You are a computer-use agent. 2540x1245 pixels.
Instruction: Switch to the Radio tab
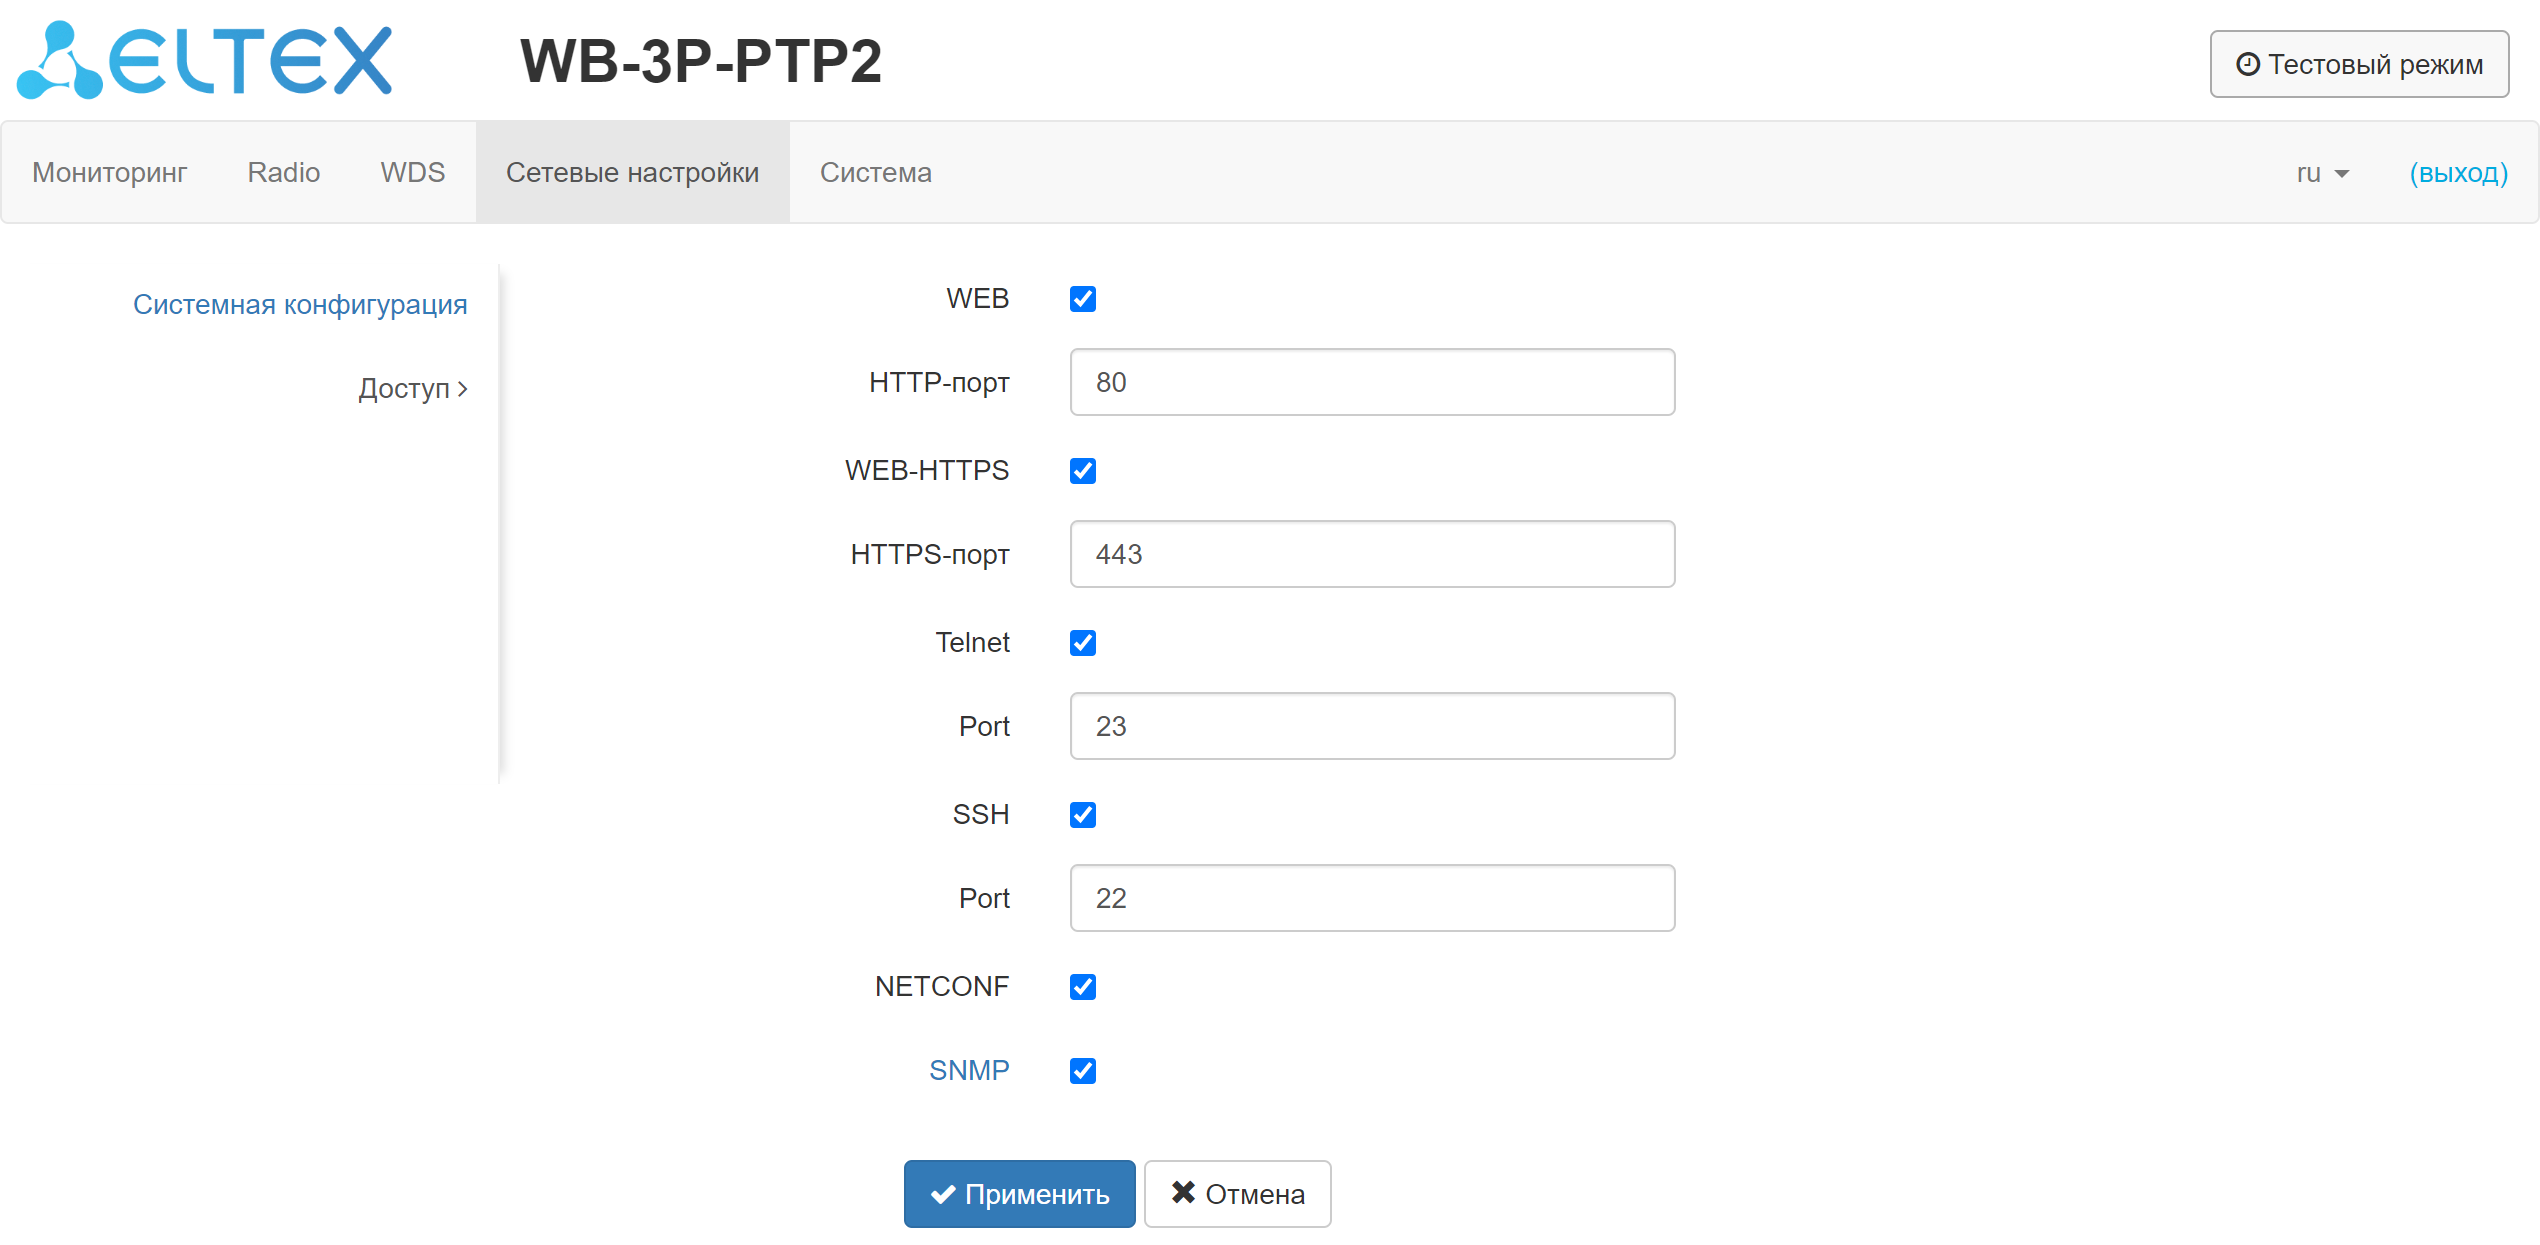click(283, 173)
